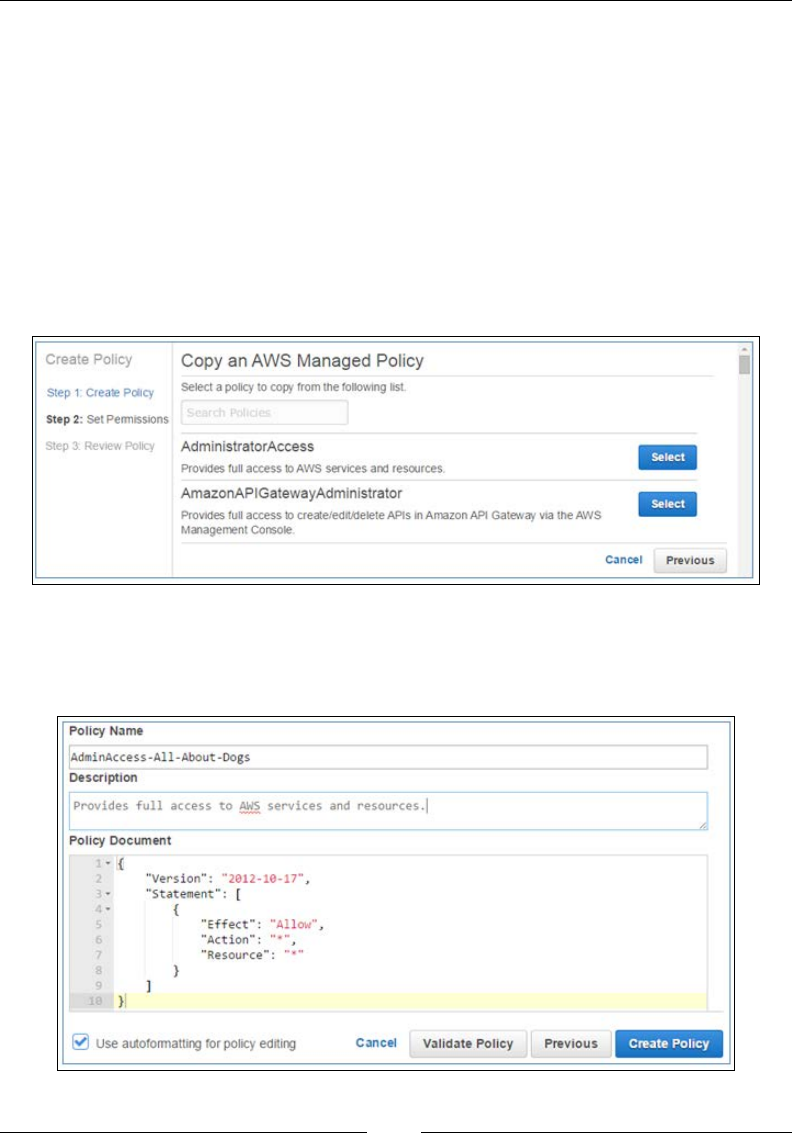This screenshot has width=792, height=1142.
Task: Click the Validate Policy button
Action: (467, 1043)
